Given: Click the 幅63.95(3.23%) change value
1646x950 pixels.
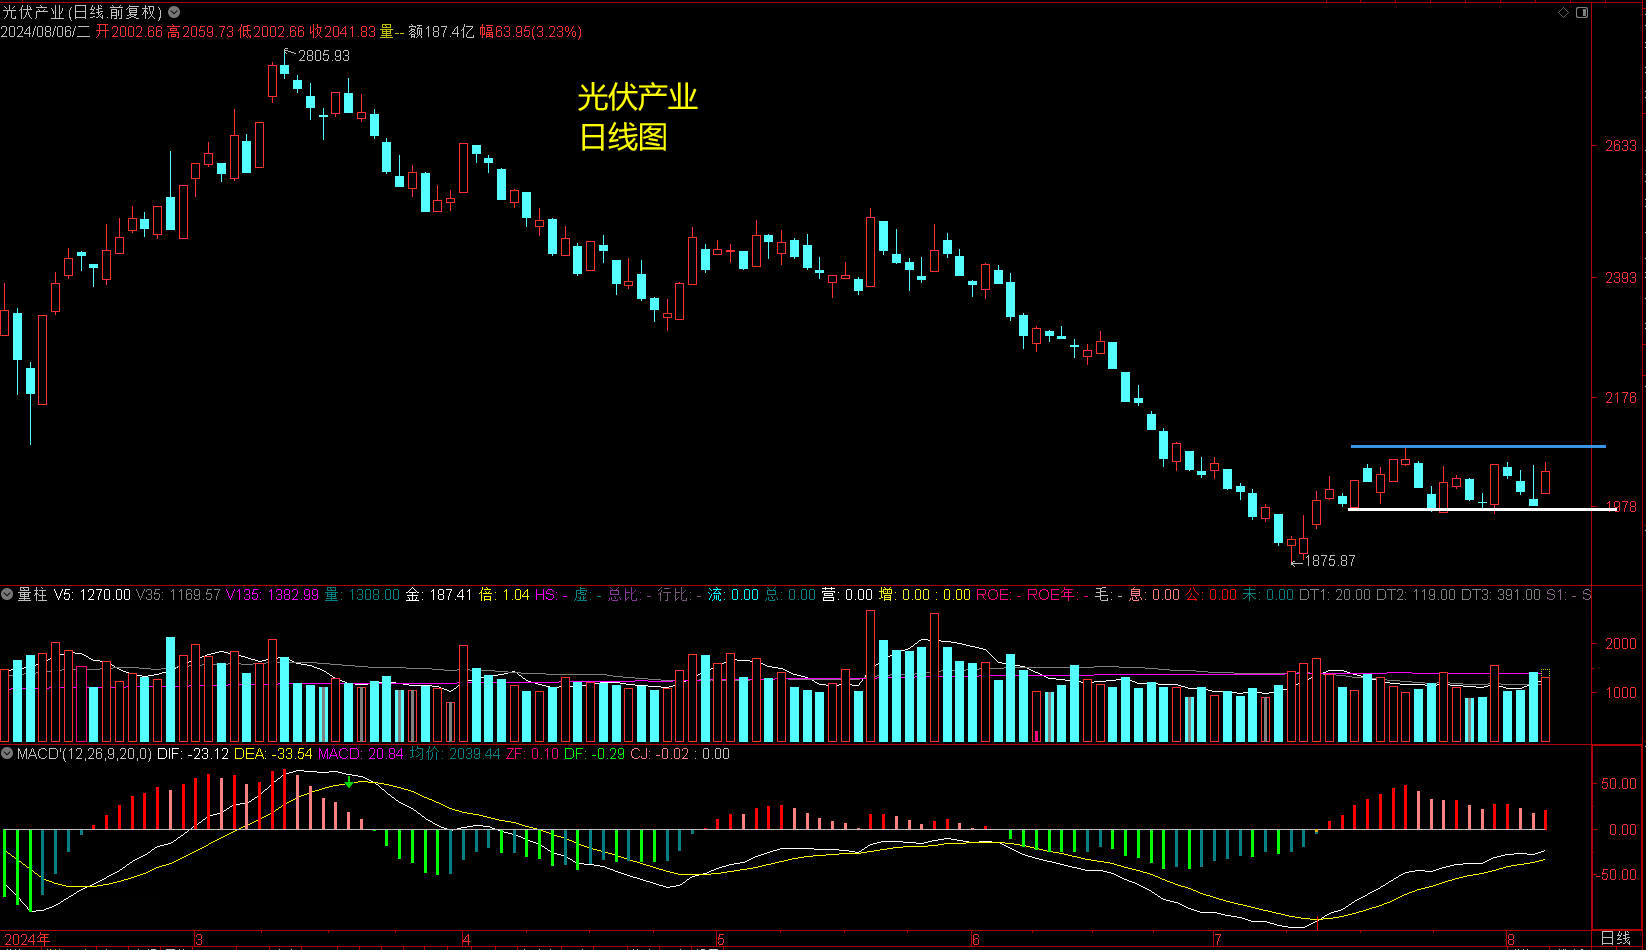Looking at the screenshot, I should click(x=531, y=32).
